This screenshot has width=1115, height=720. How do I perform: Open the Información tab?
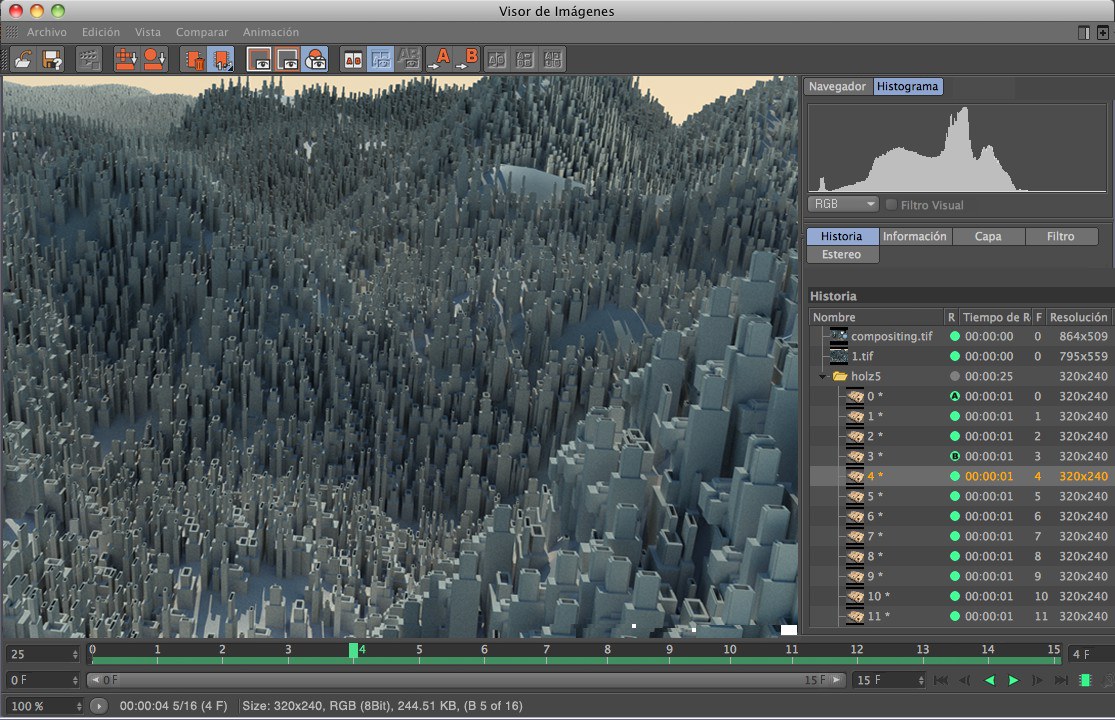pos(914,237)
